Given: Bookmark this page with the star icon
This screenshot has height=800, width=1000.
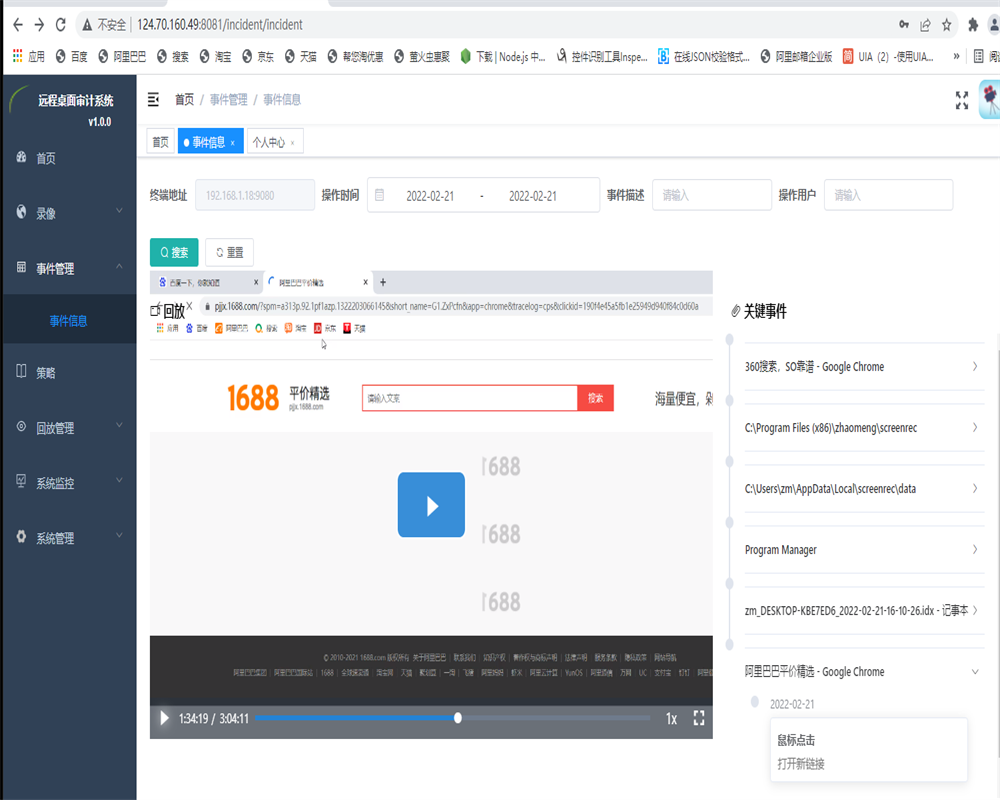Looking at the screenshot, I should click(x=946, y=24).
